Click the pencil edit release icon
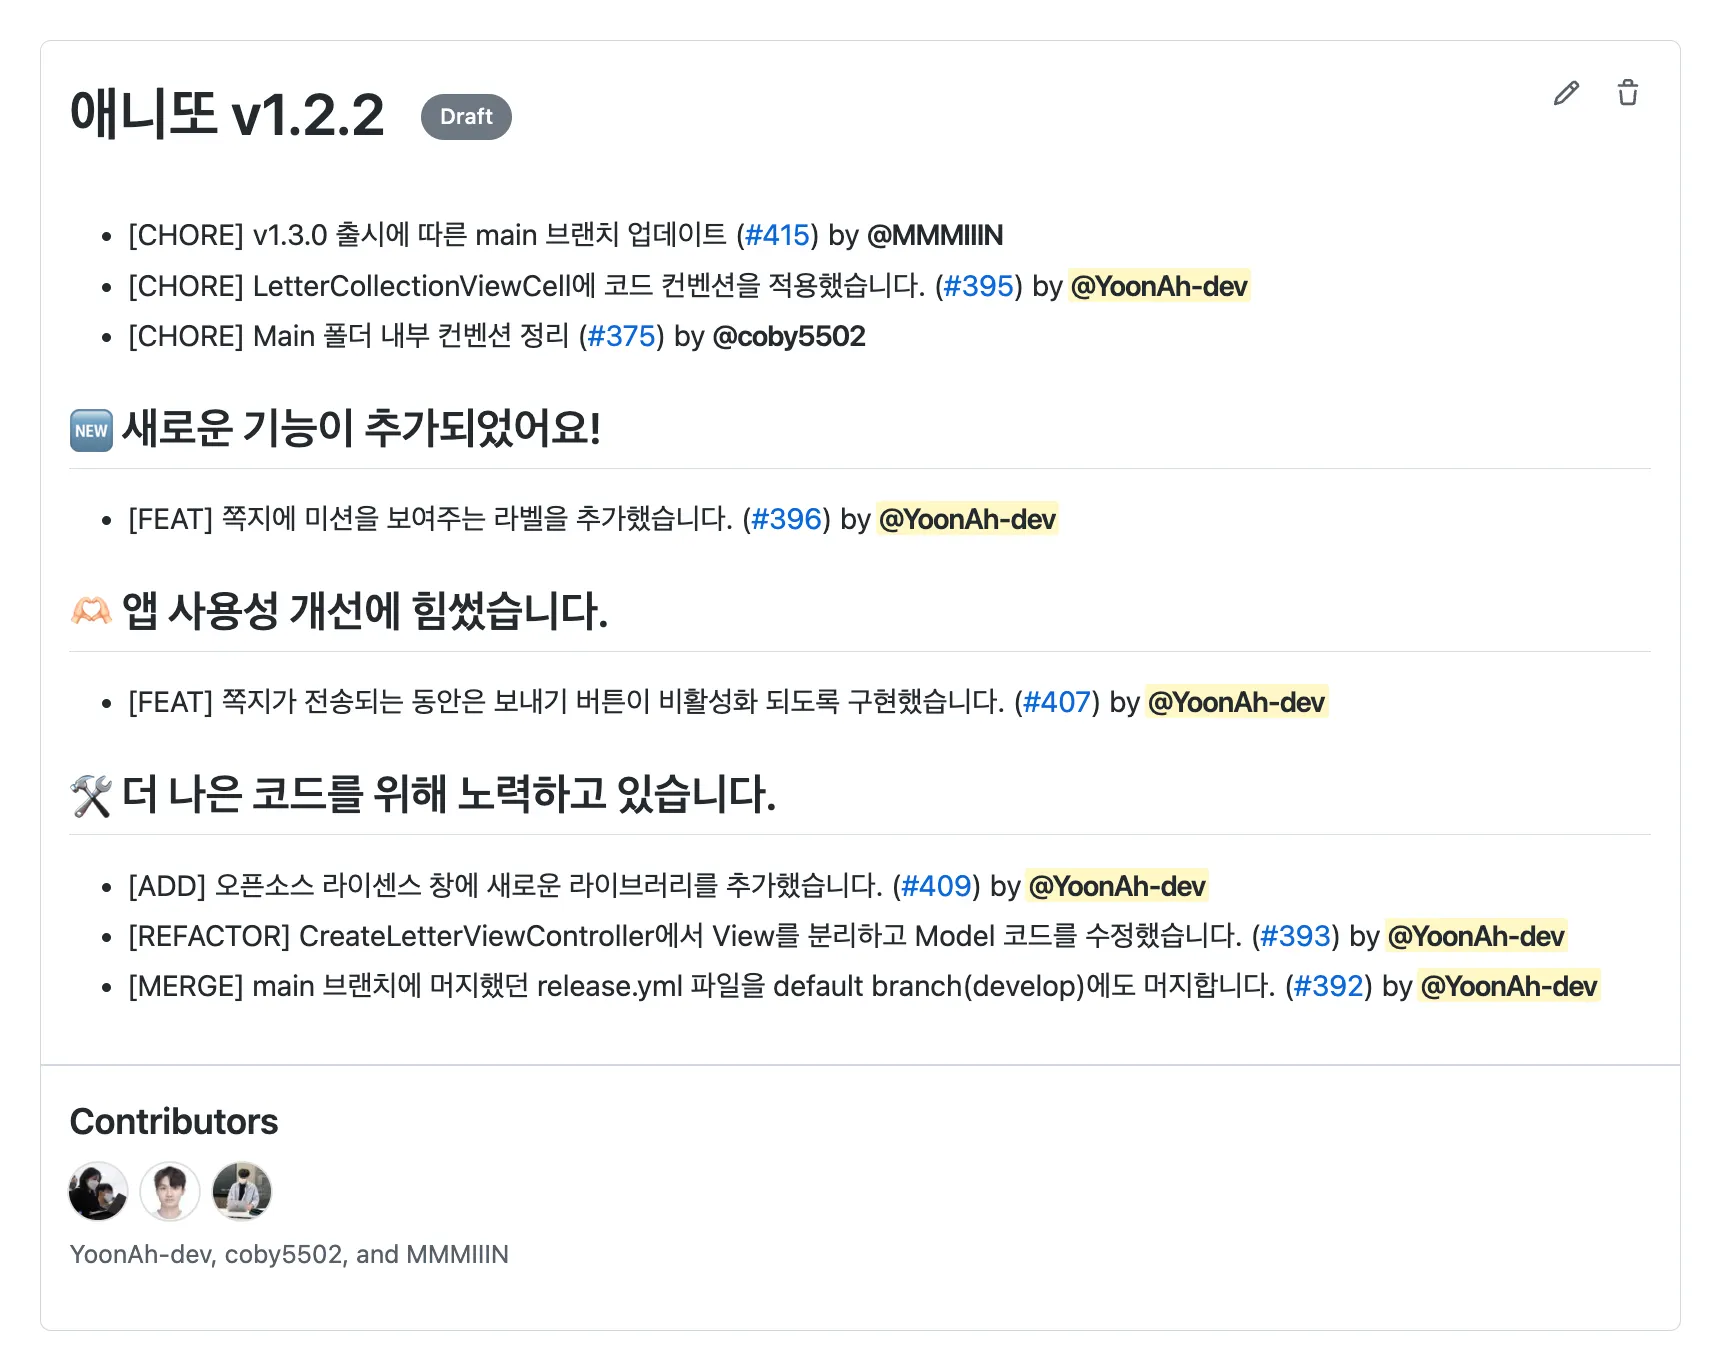This screenshot has width=1714, height=1360. 1566,93
